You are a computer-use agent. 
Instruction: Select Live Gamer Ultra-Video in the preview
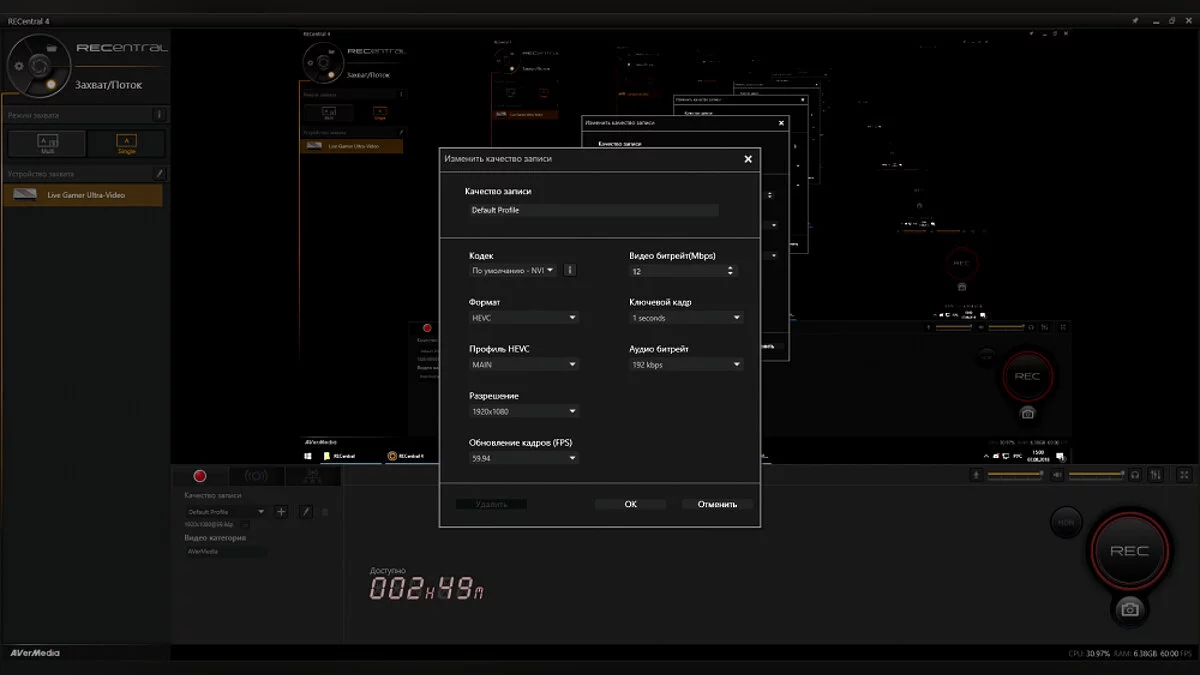[353, 146]
